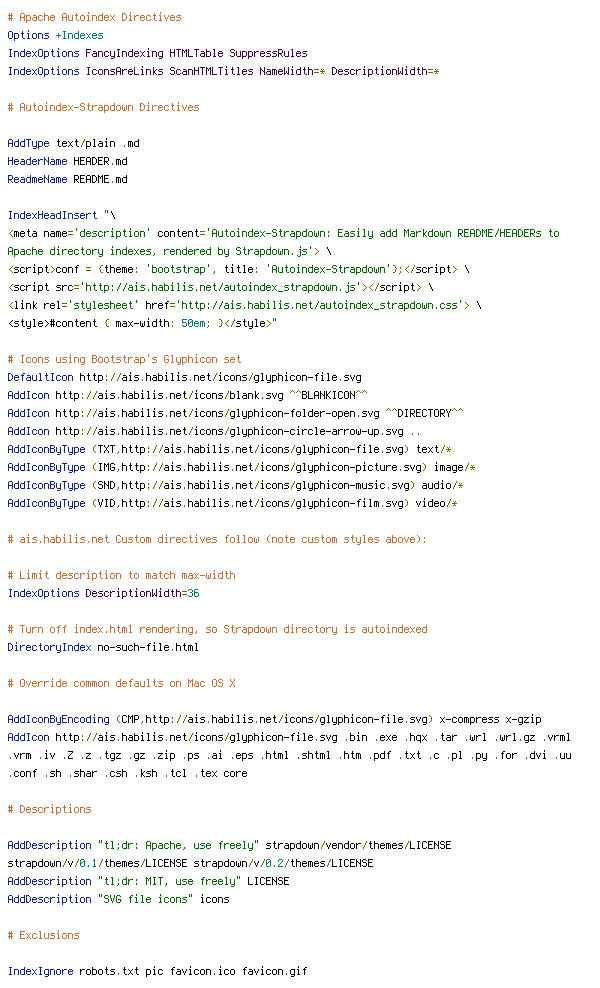
Task: Click the glyphicon-folder-open.svg ^^DIRECTORY^^ line
Action: (x=236, y=413)
